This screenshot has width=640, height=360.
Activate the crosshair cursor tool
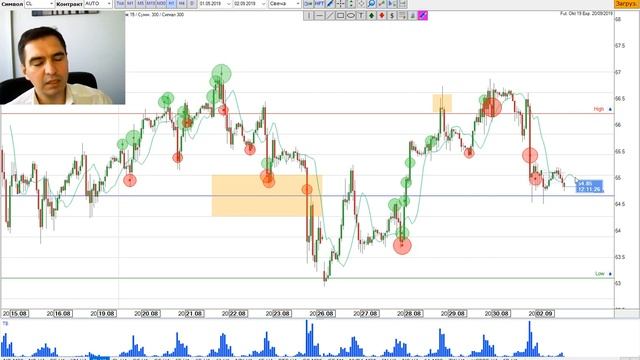click(x=340, y=4)
